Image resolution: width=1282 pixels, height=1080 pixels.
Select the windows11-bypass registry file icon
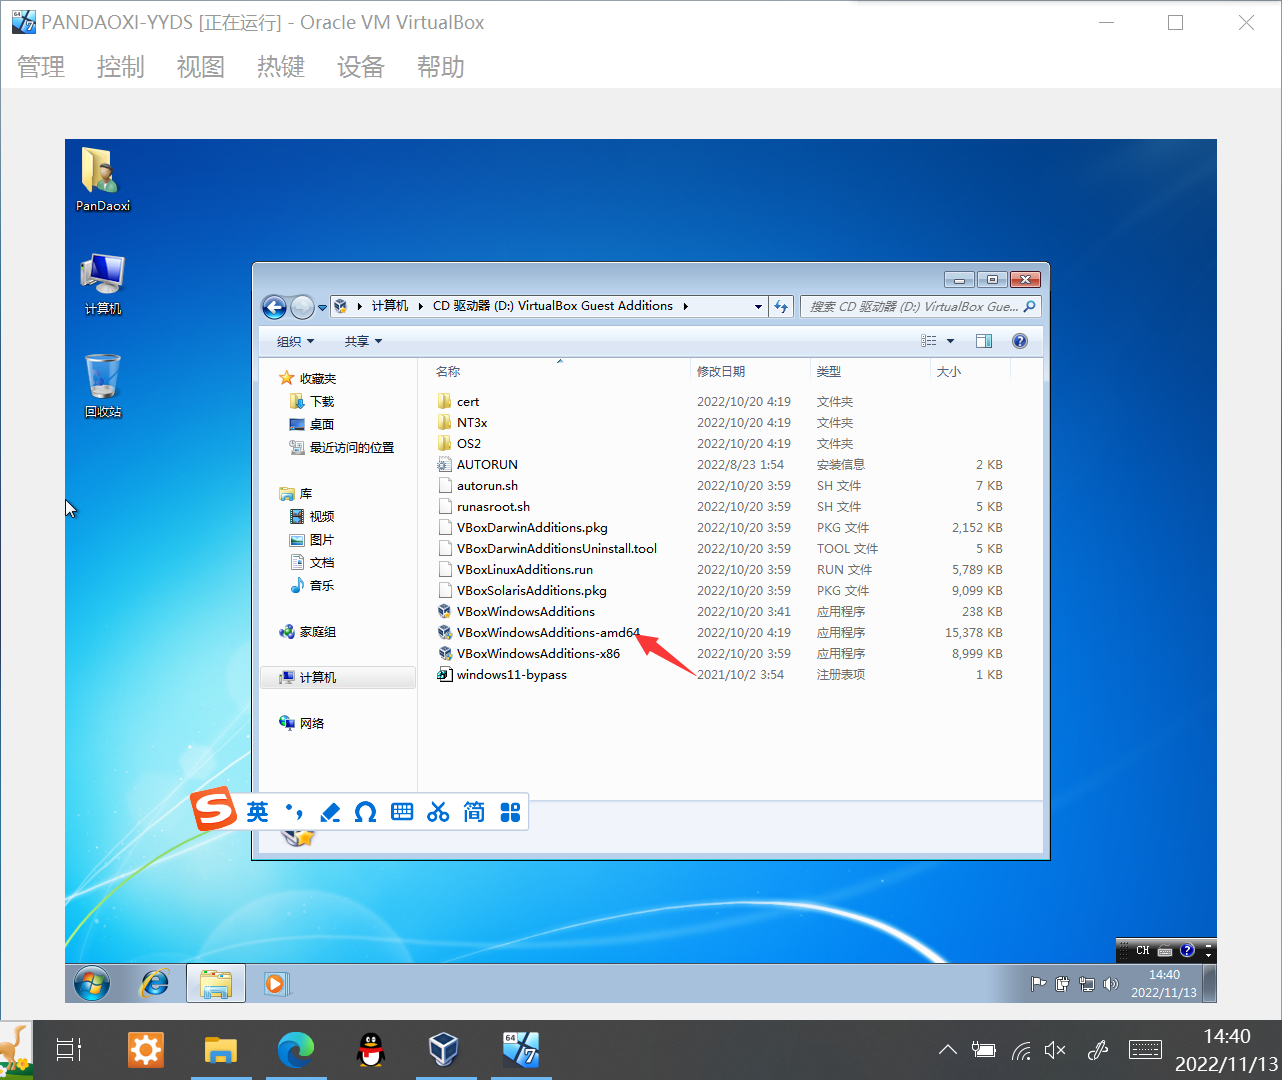click(x=445, y=674)
